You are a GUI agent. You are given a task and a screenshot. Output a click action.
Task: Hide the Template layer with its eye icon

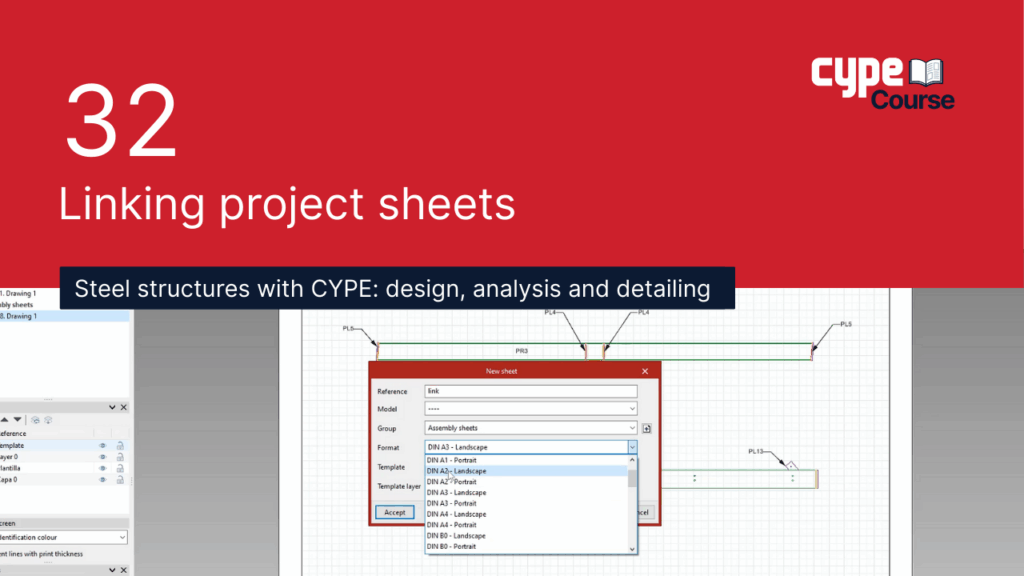coord(102,445)
